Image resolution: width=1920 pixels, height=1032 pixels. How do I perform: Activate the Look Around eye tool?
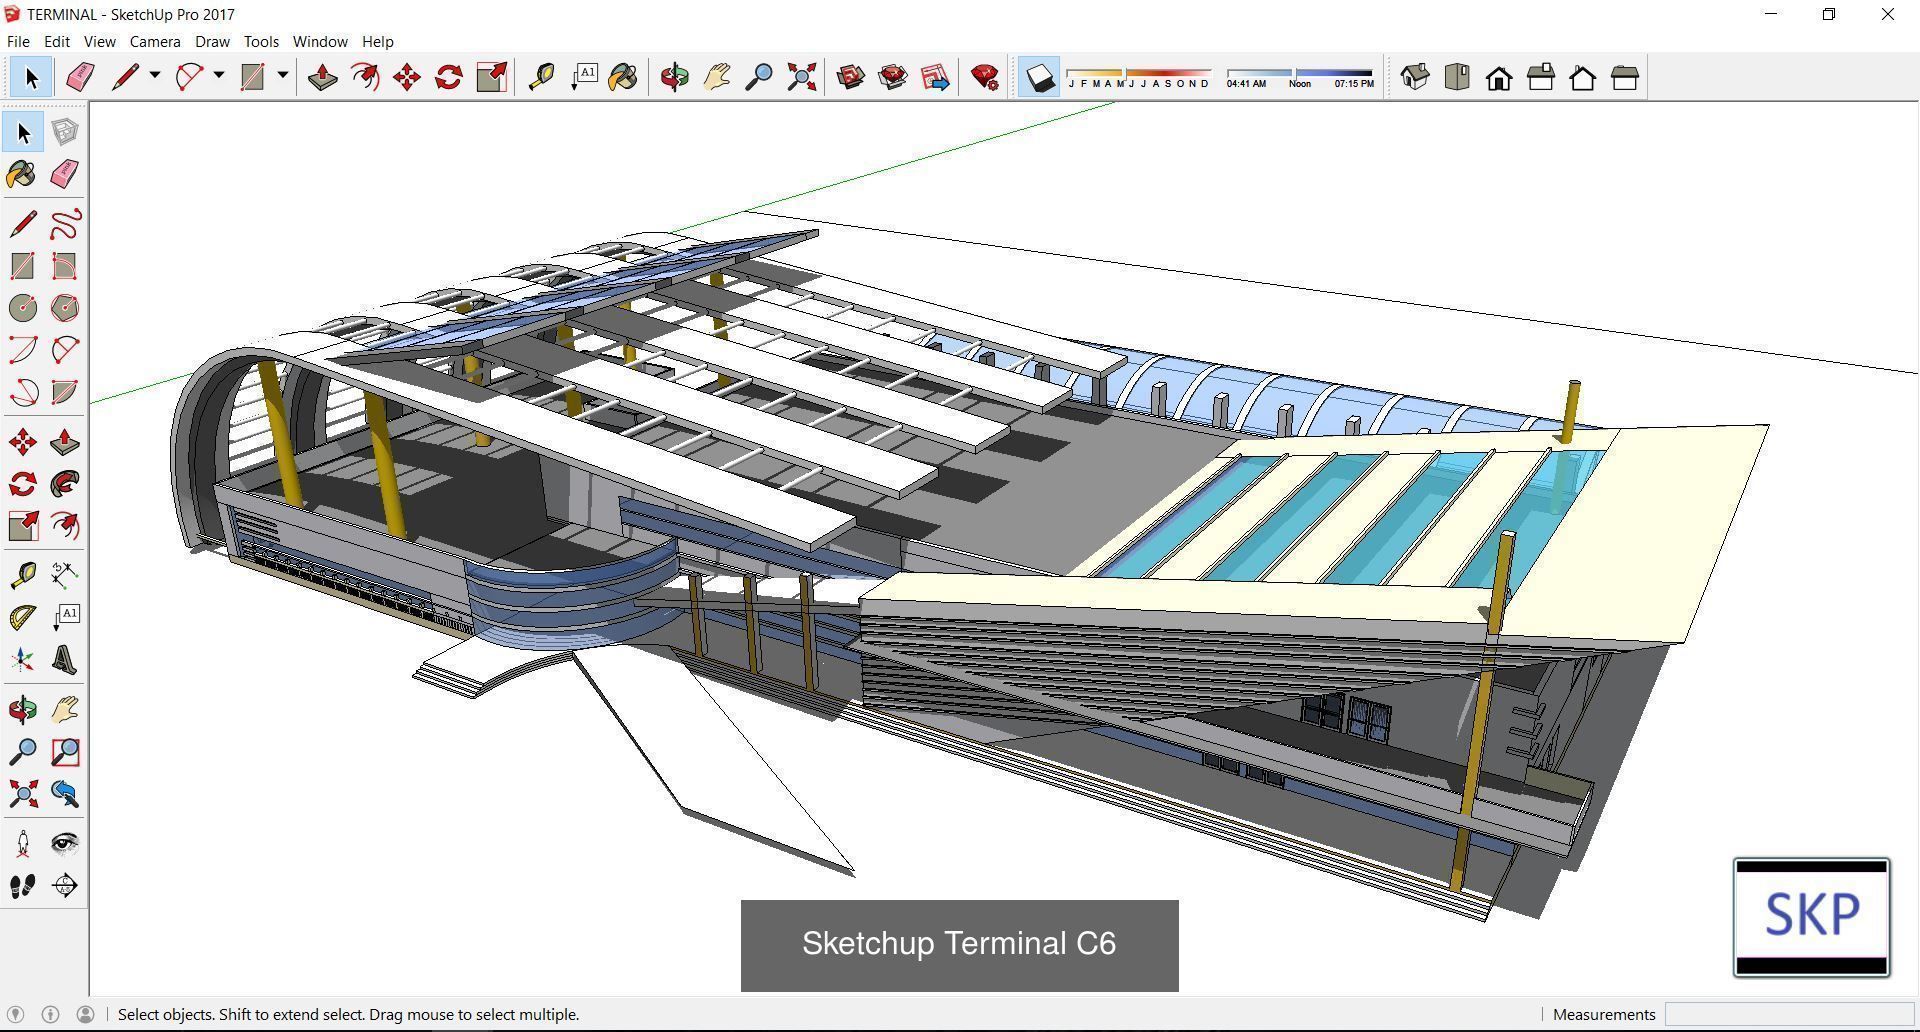(x=65, y=844)
